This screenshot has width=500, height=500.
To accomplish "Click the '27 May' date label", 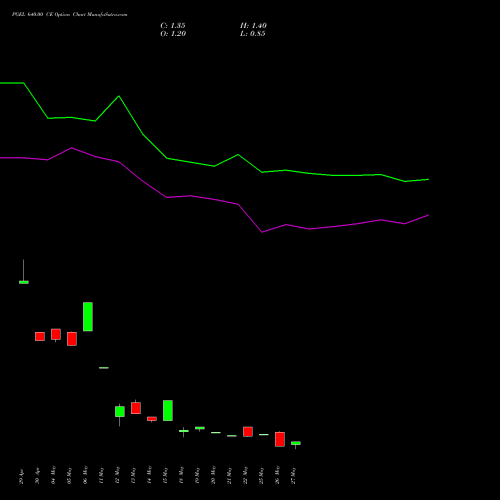I will pos(293,475).
